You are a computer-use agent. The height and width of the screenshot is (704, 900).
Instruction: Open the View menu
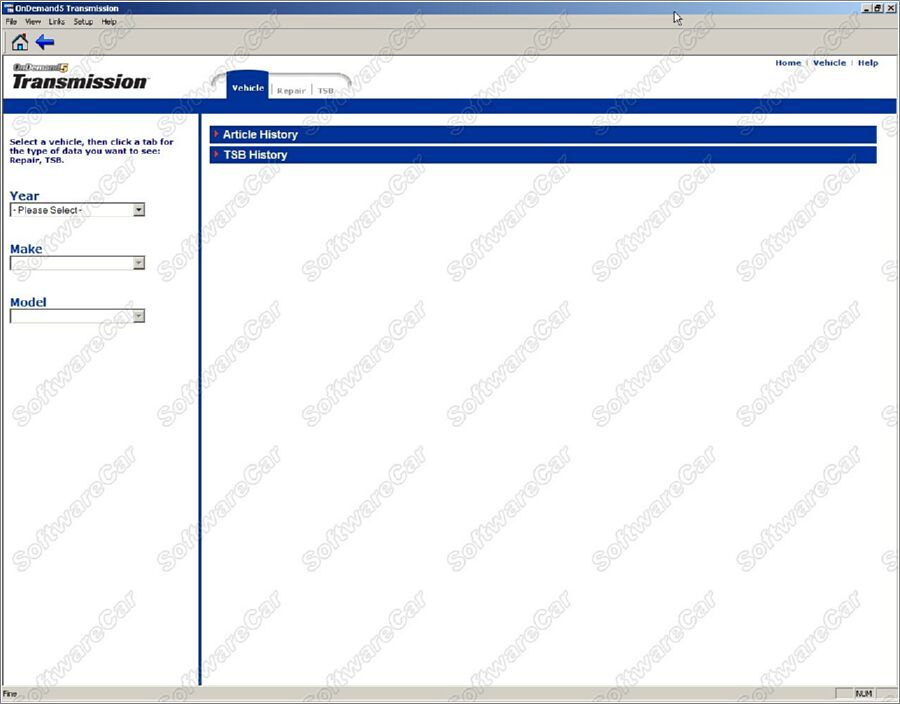pos(33,21)
